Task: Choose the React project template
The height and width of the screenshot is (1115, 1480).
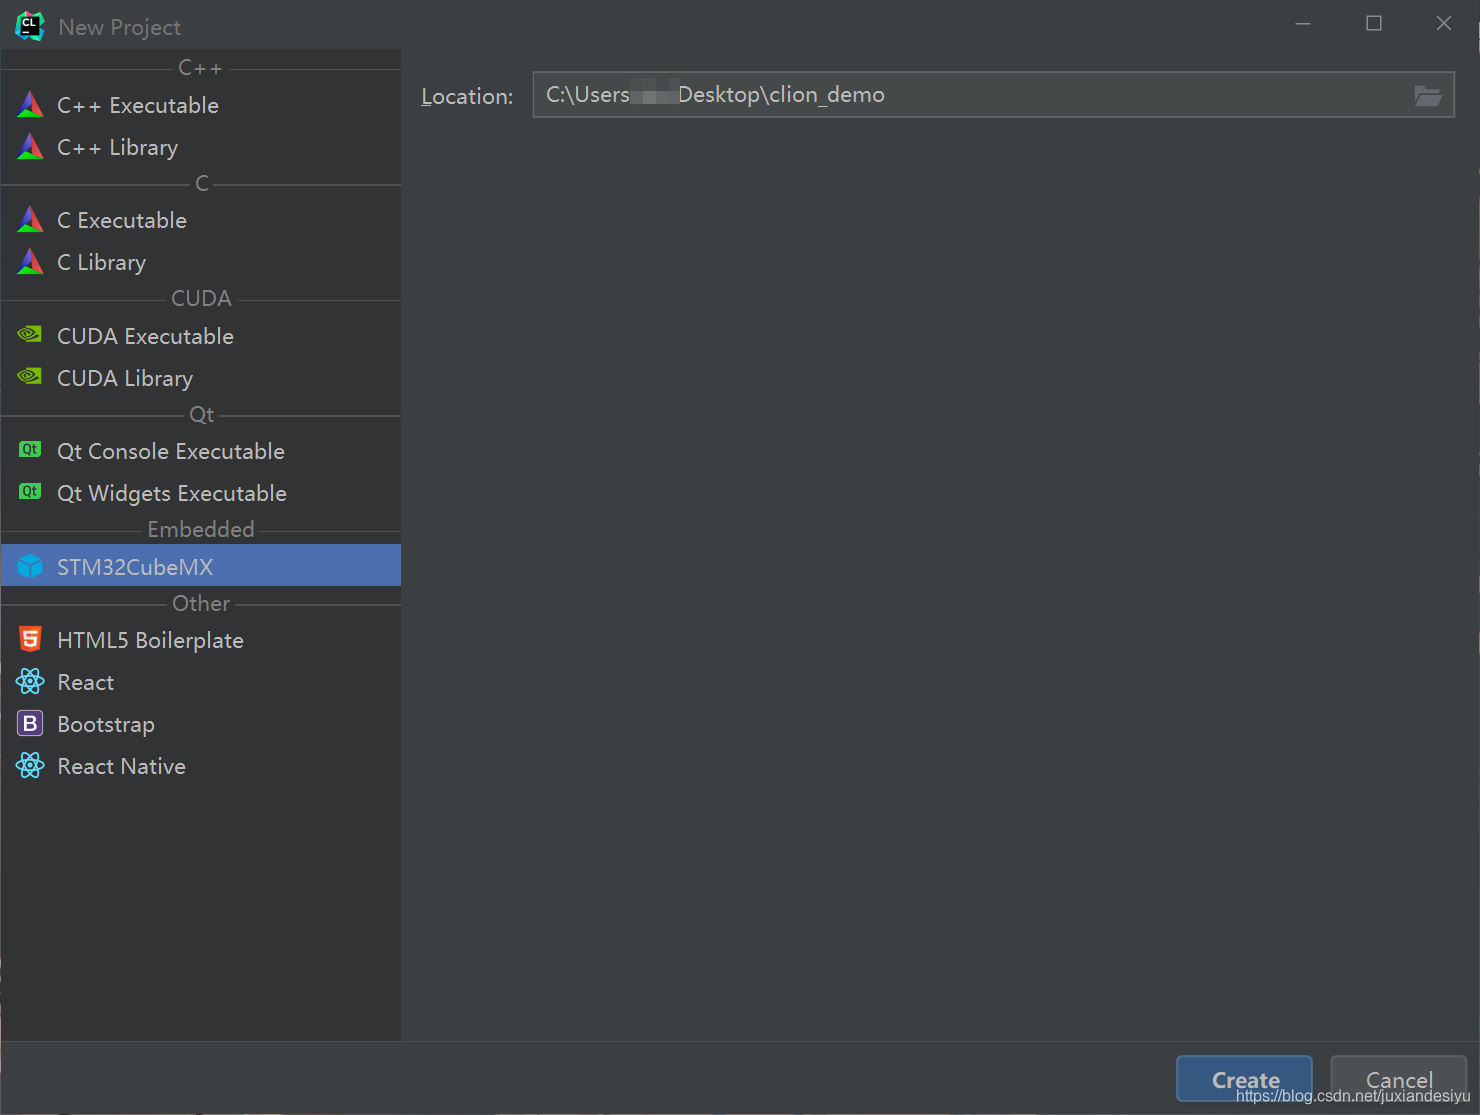Action: 201,682
